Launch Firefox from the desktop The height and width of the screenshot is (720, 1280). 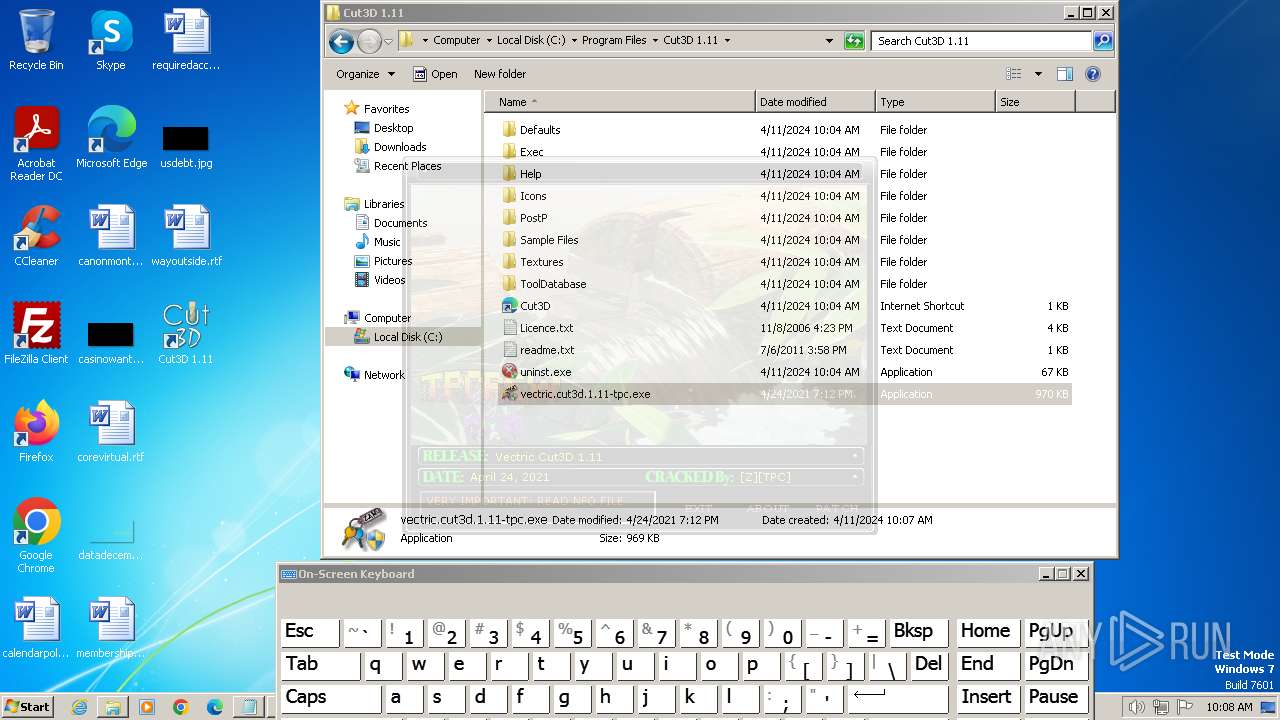36,432
